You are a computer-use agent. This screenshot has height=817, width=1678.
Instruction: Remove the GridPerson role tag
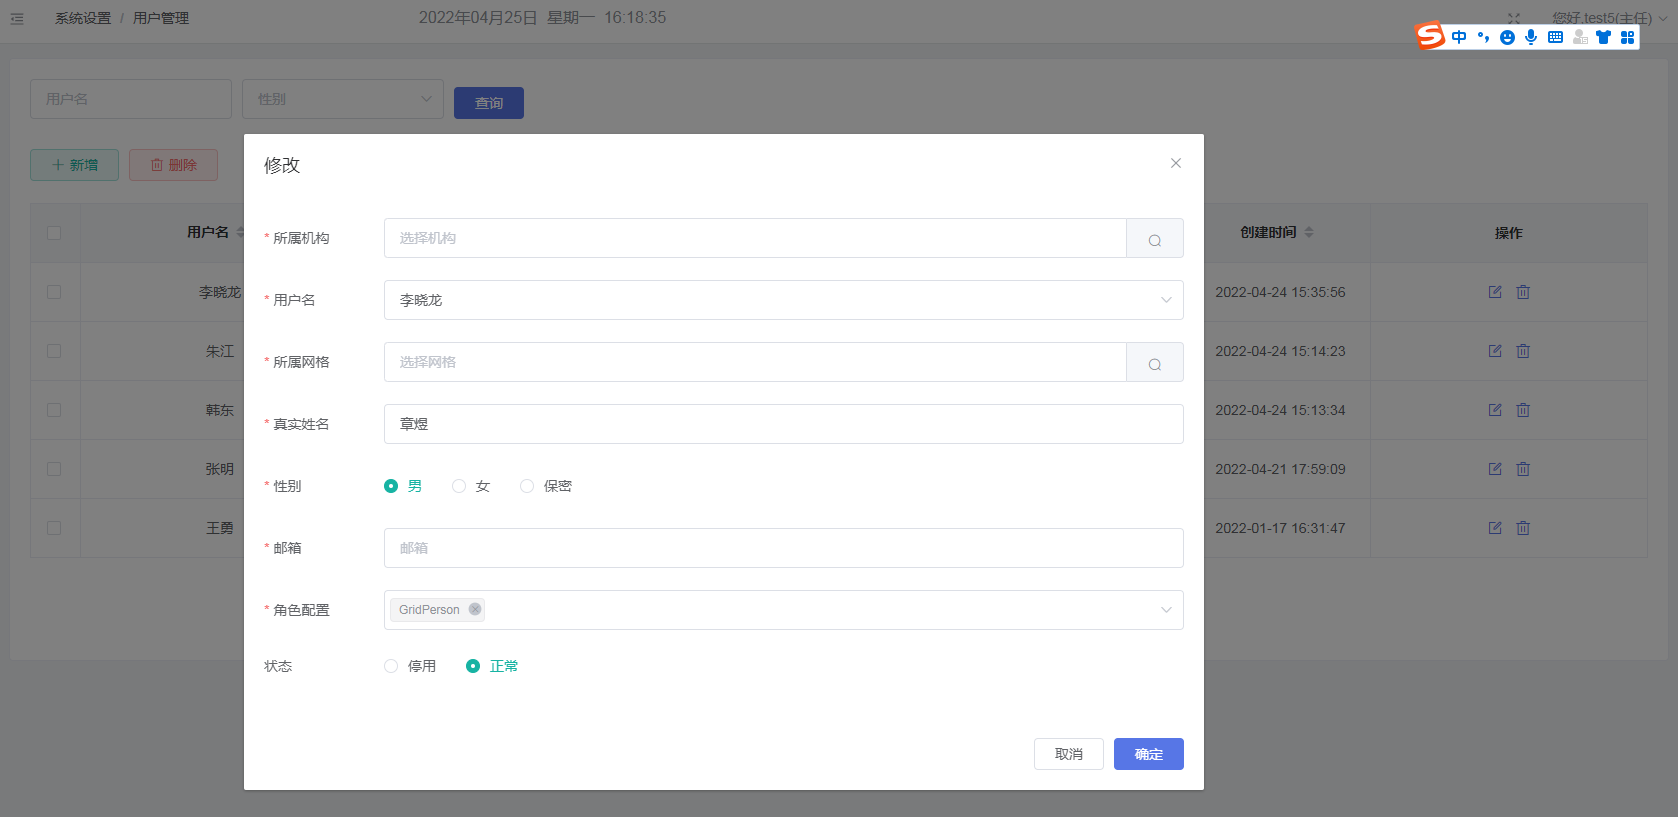(475, 609)
